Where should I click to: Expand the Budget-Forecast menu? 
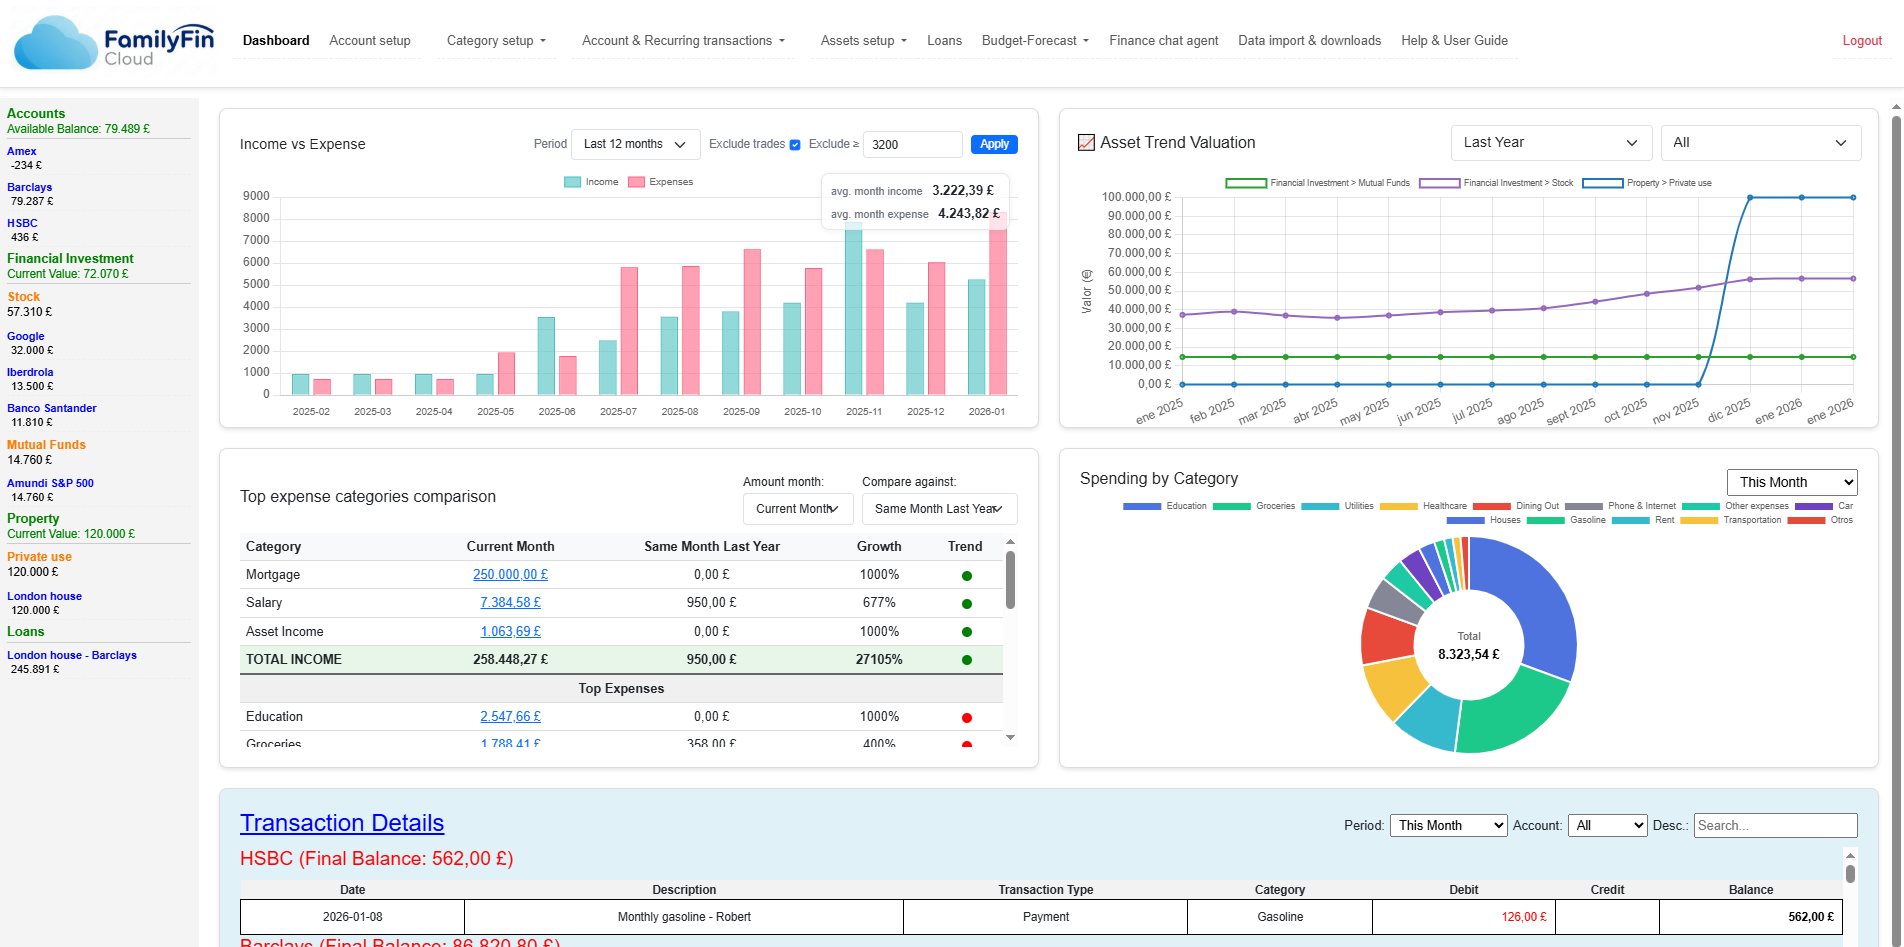tap(1035, 41)
